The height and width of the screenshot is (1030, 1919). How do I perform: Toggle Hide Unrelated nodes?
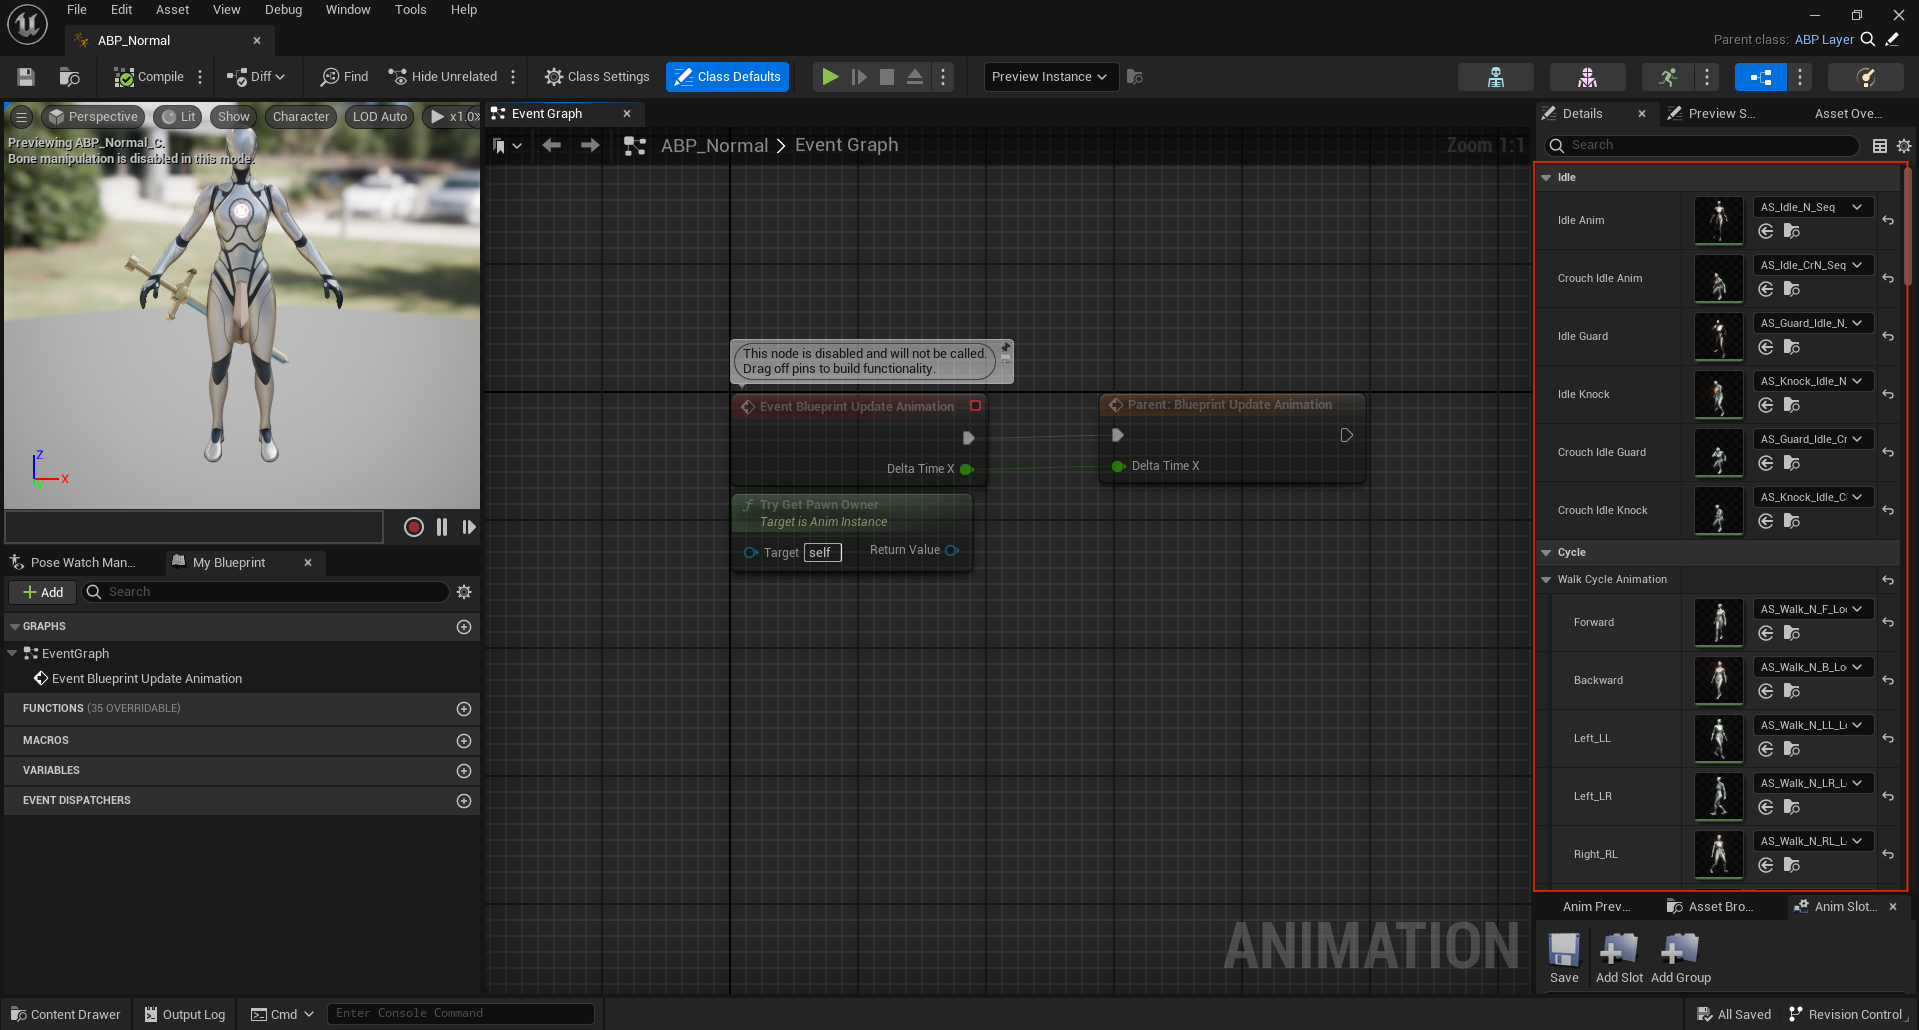[443, 77]
